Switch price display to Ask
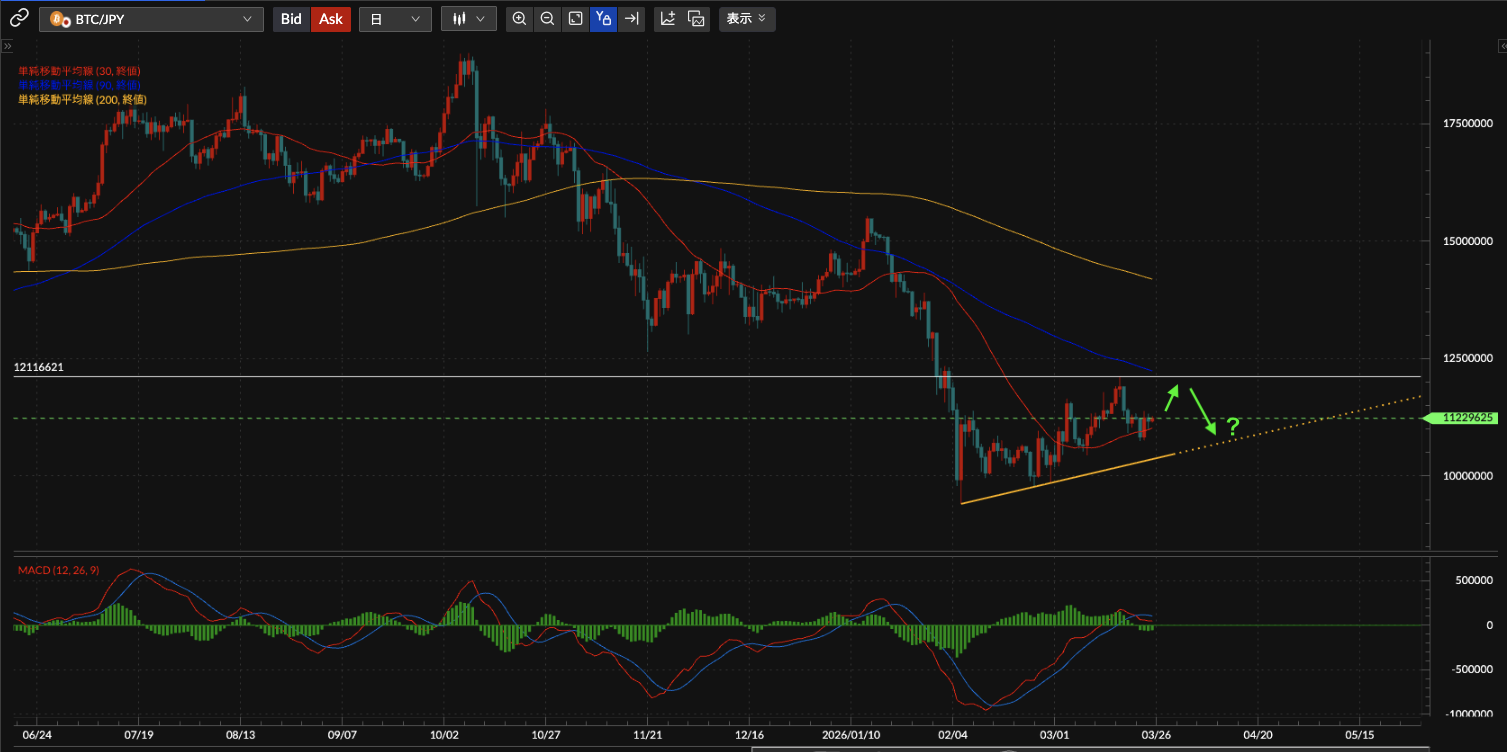The image size is (1507, 752). tap(331, 19)
